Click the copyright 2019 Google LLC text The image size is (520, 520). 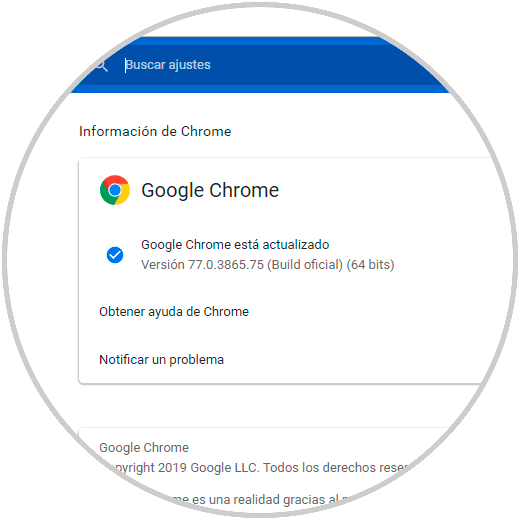pyautogui.click(x=185, y=468)
